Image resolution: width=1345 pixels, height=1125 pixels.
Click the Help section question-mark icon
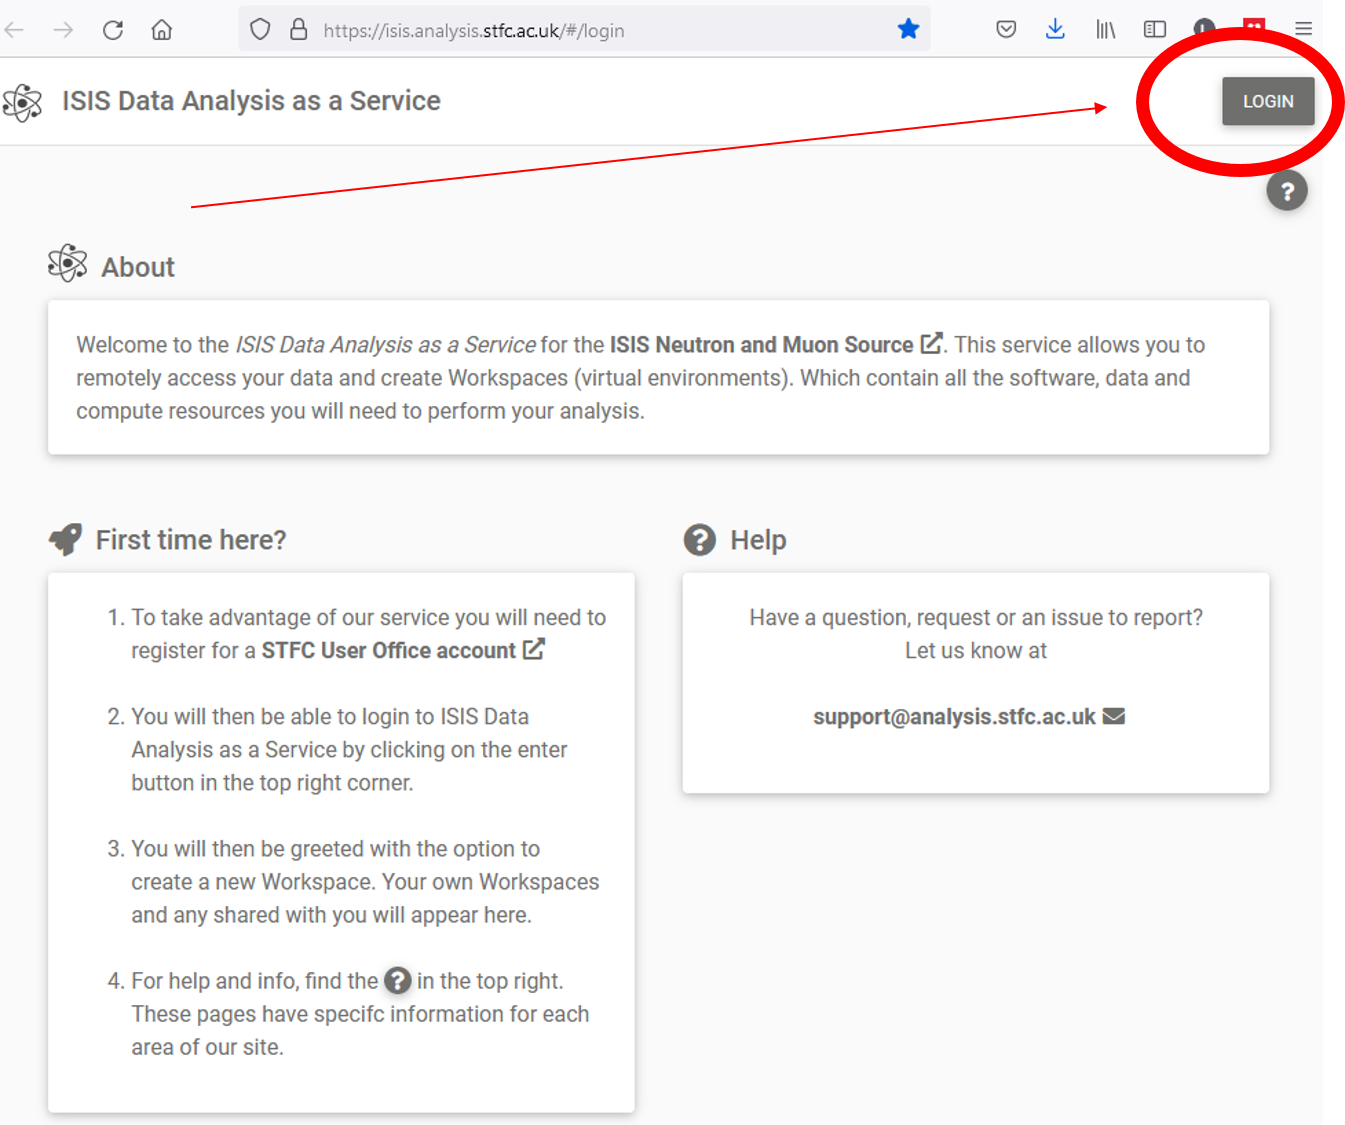[700, 540]
